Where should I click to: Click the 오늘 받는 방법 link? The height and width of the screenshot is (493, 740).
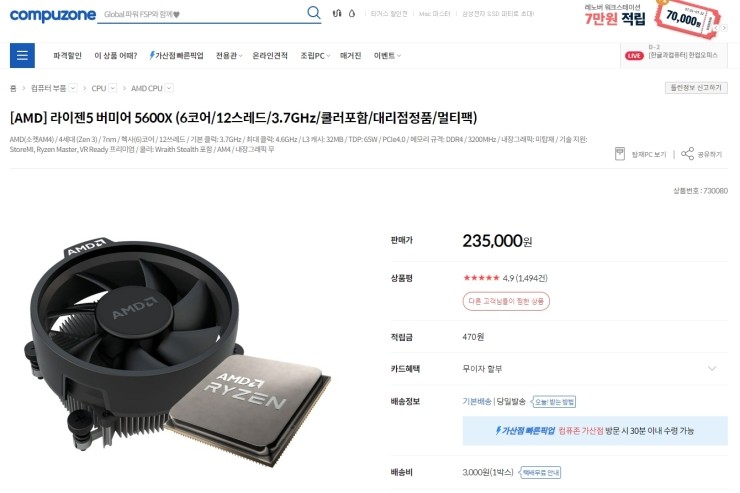tap(554, 401)
